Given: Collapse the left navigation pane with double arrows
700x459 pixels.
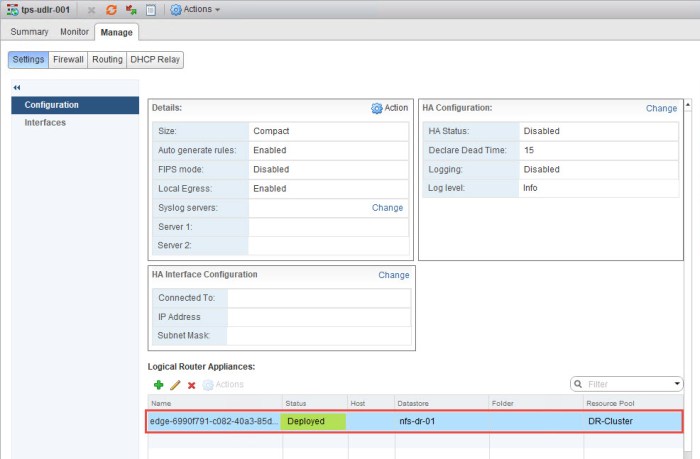Looking at the screenshot, I should point(17,87).
